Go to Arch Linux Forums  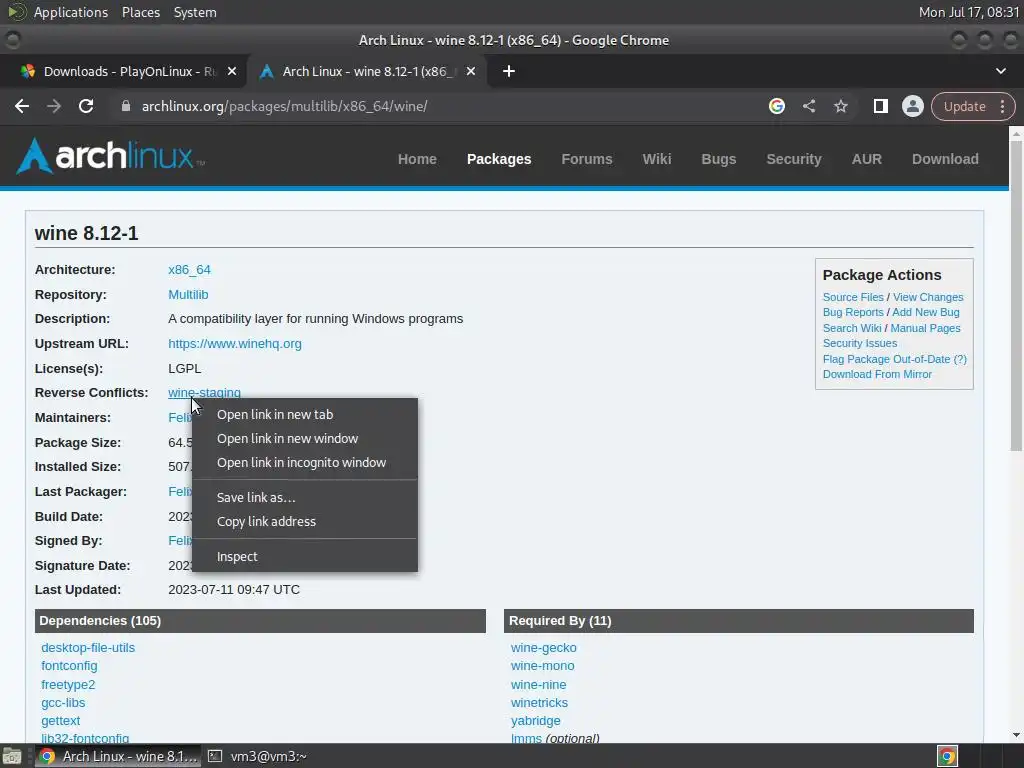586,159
